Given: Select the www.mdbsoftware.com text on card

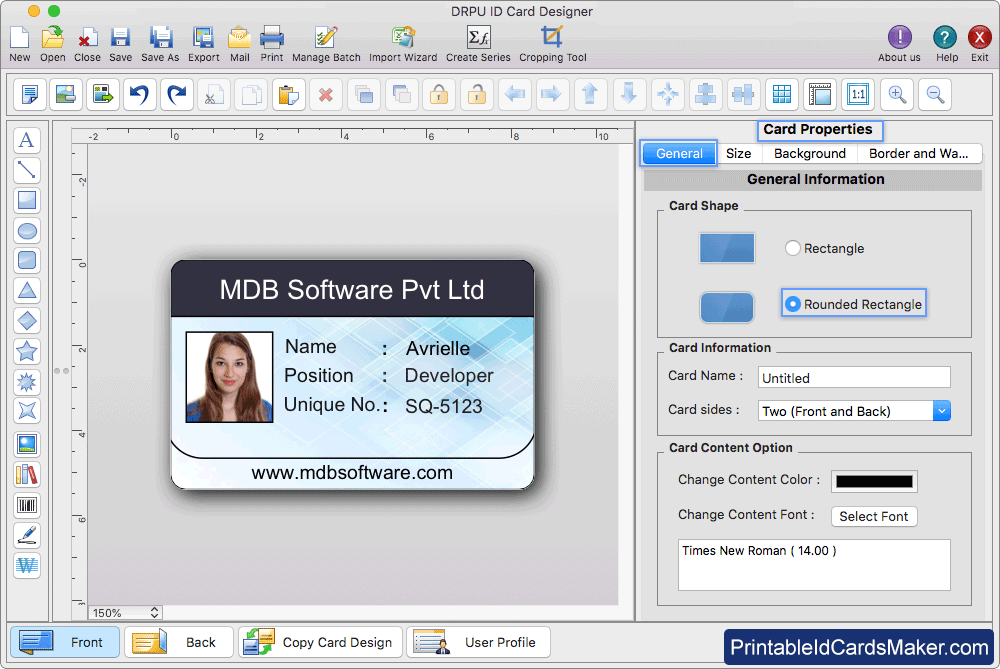Looking at the screenshot, I should tap(352, 473).
